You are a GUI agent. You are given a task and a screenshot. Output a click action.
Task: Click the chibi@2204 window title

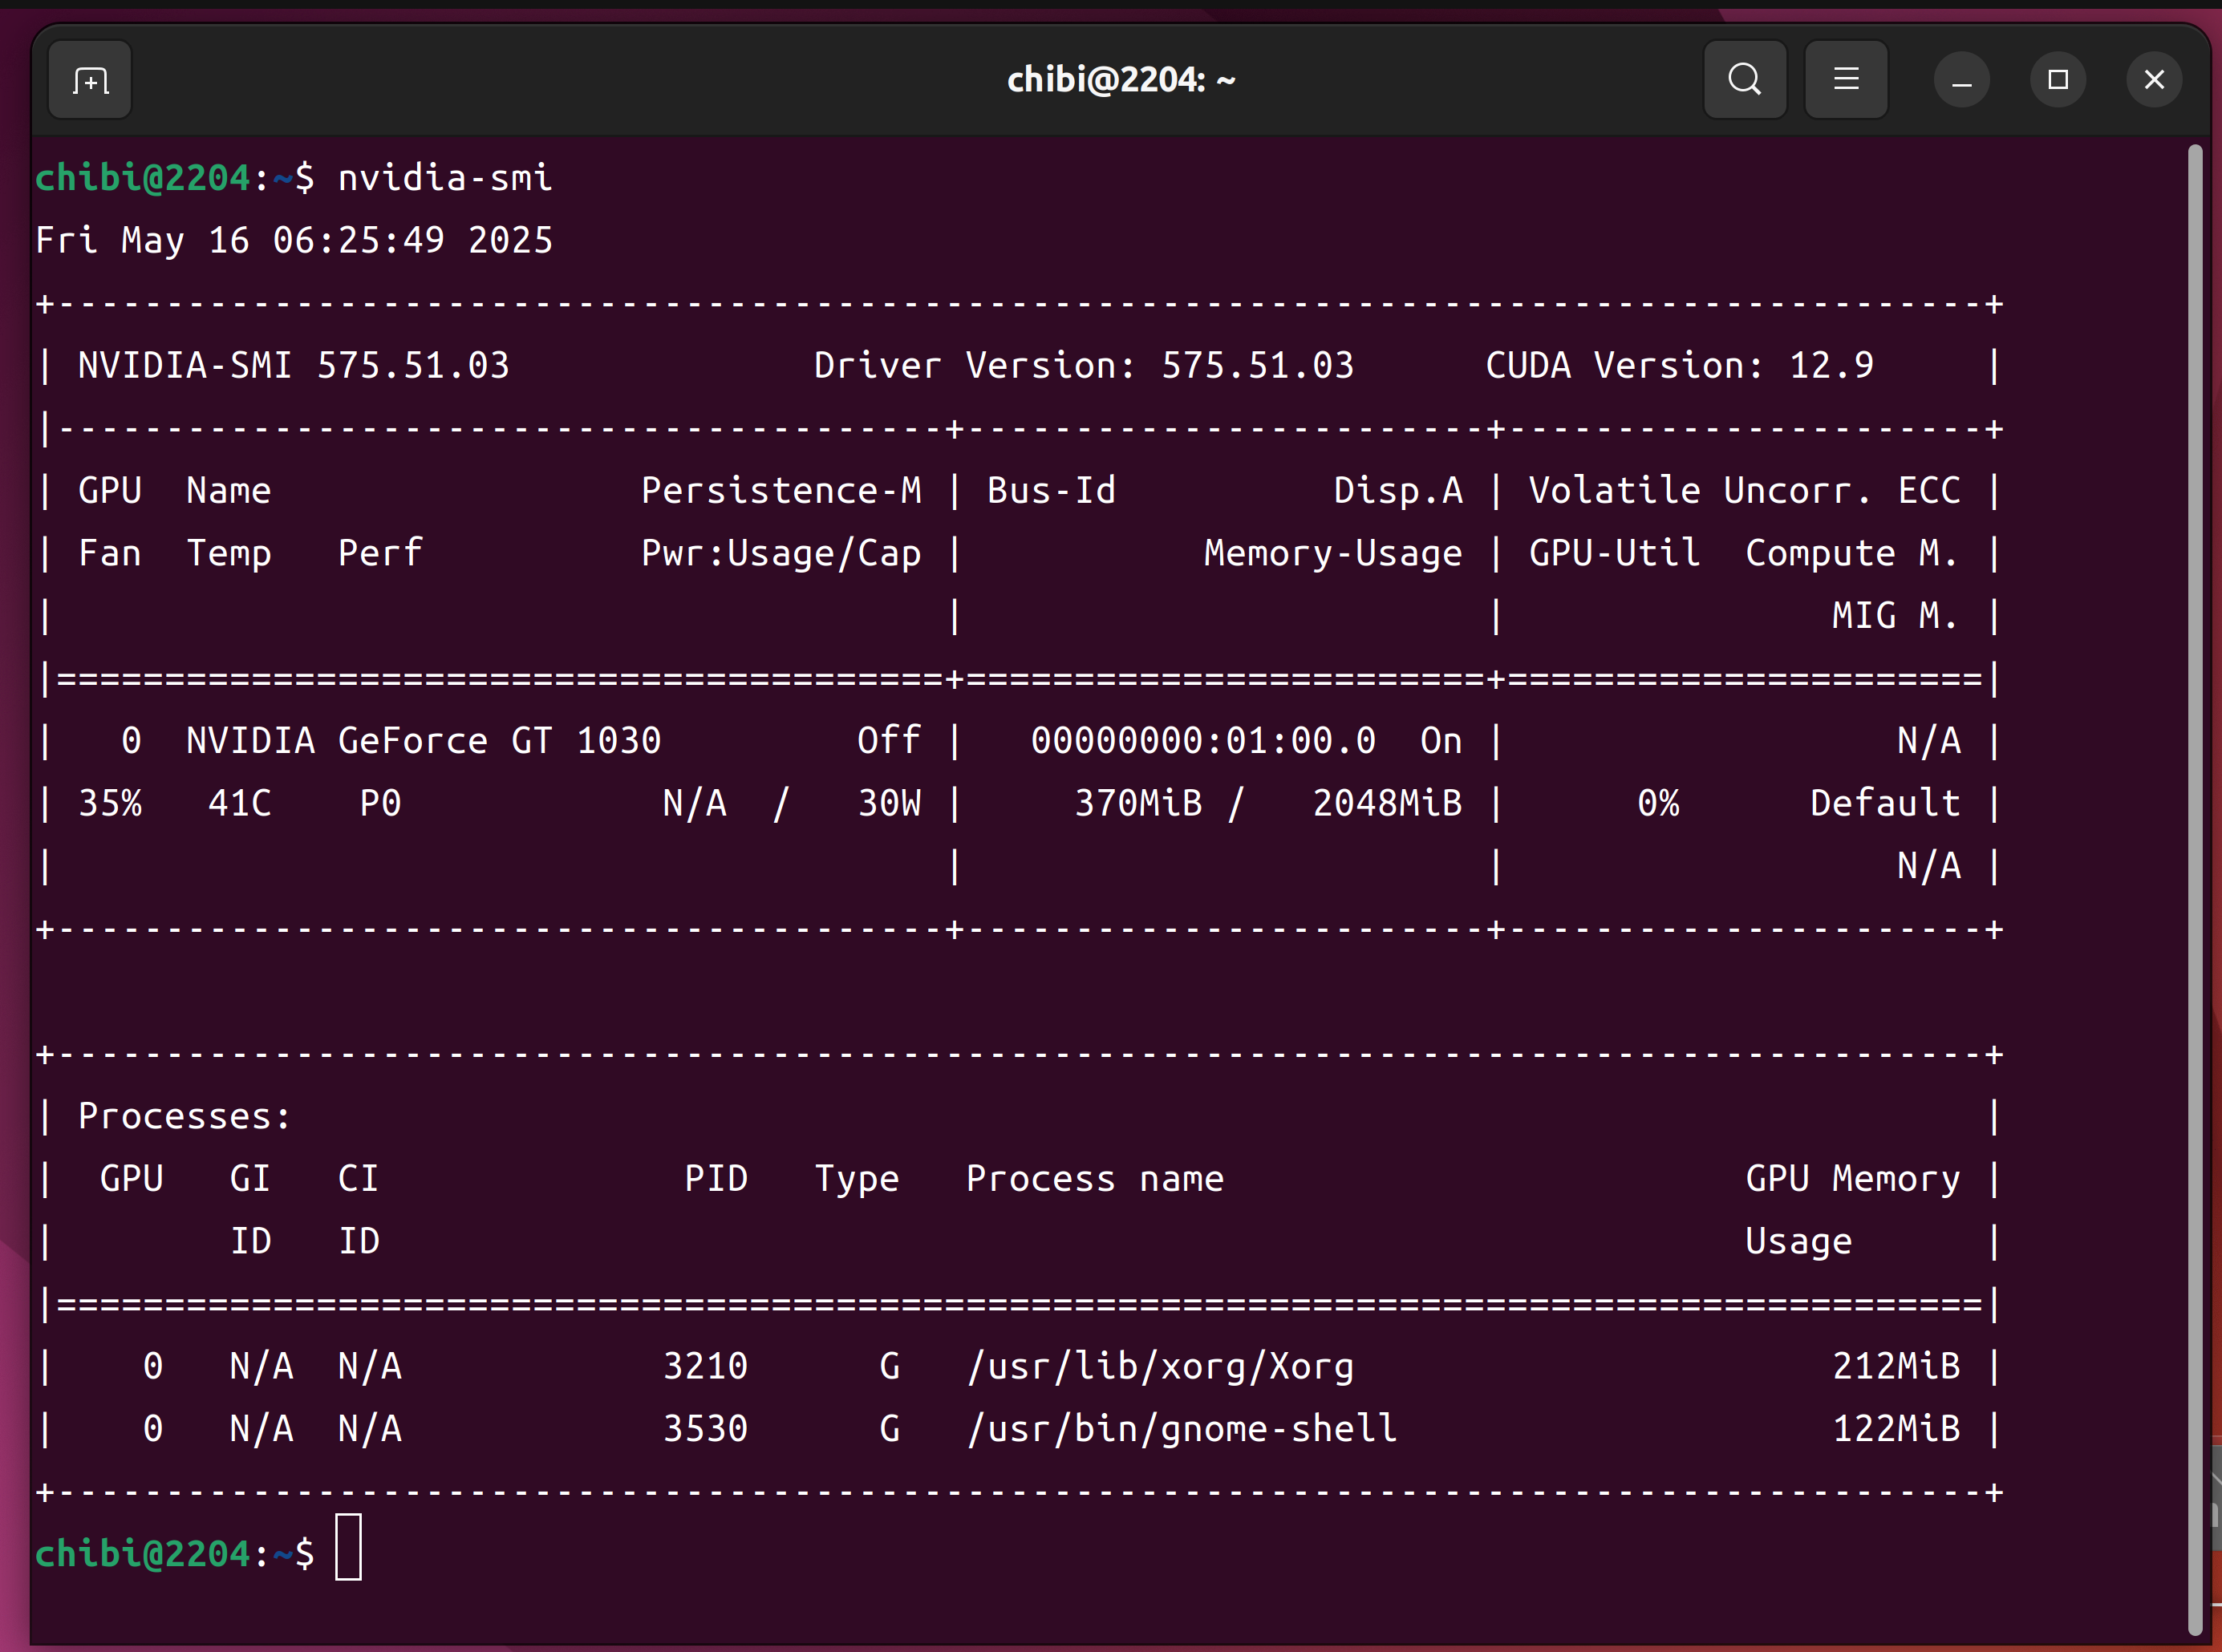pos(1120,80)
